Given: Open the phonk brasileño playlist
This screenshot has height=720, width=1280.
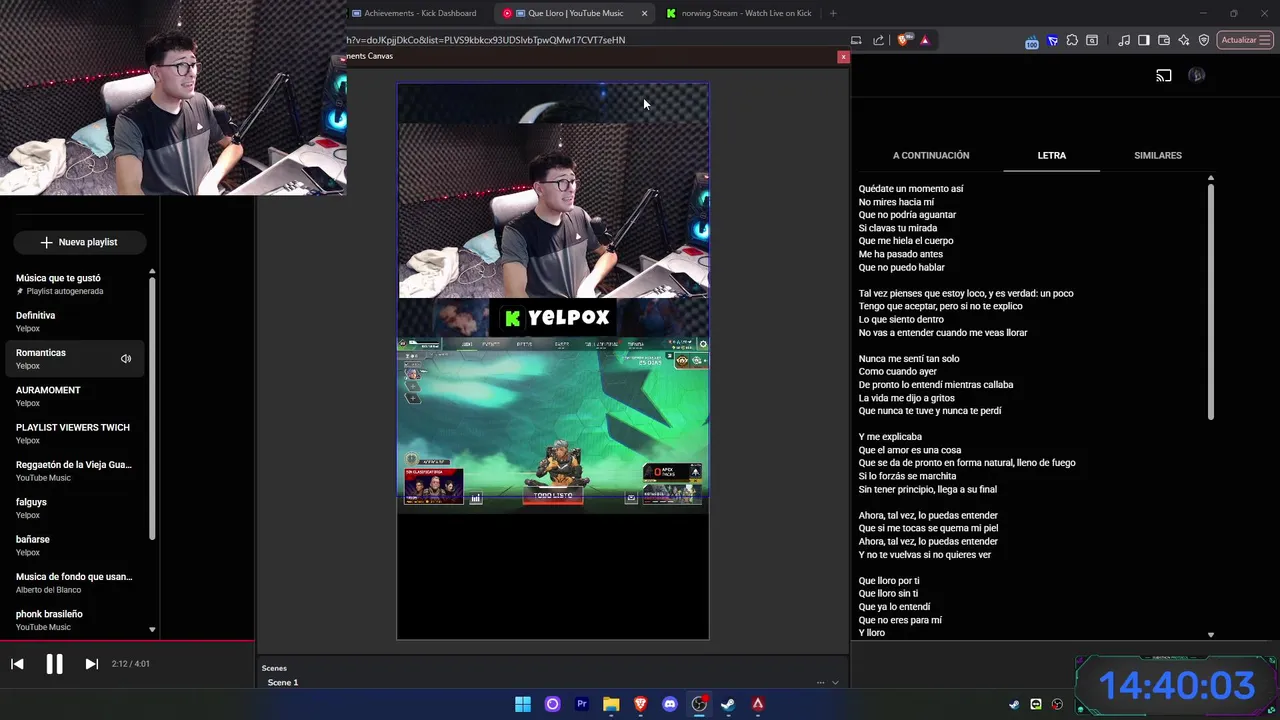Looking at the screenshot, I should pyautogui.click(x=75, y=620).
